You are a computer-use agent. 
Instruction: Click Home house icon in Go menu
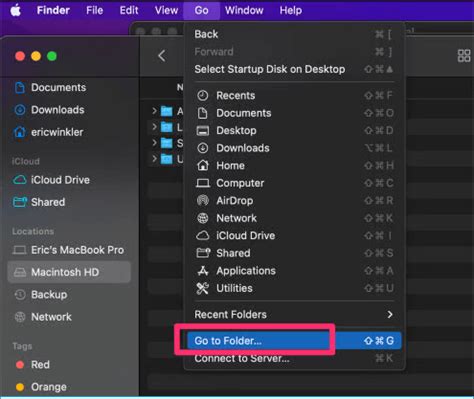[203, 165]
